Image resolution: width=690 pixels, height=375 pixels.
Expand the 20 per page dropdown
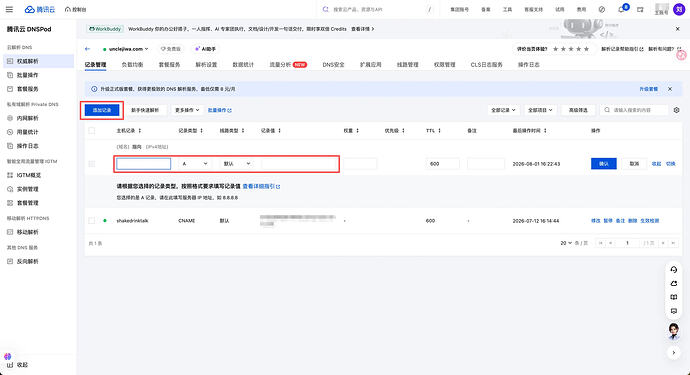tap(566, 243)
